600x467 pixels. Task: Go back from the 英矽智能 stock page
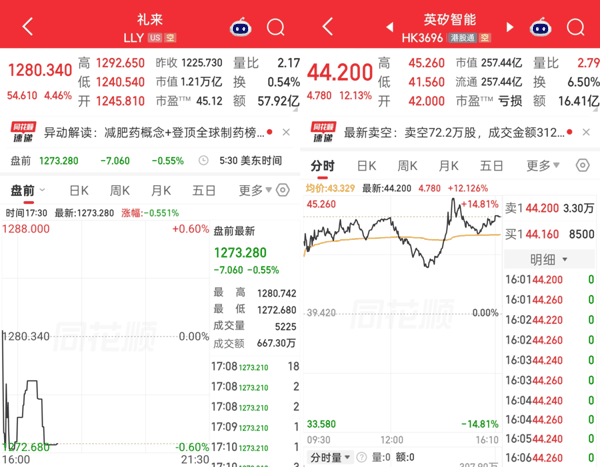(x=328, y=27)
